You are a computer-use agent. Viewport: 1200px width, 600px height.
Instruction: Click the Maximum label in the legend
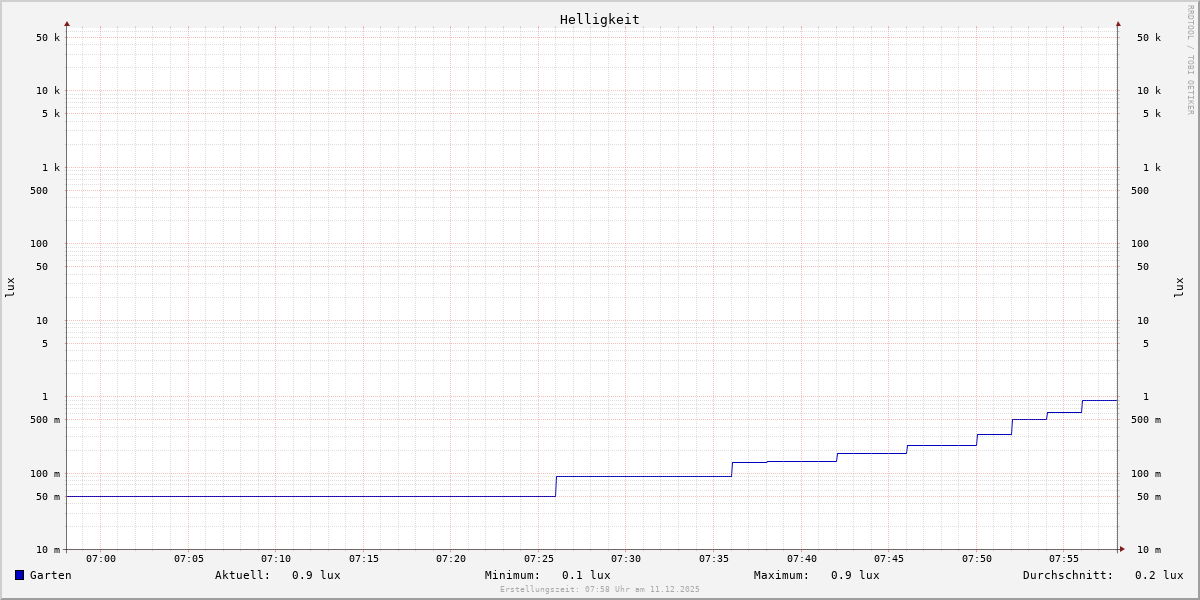tap(782, 575)
